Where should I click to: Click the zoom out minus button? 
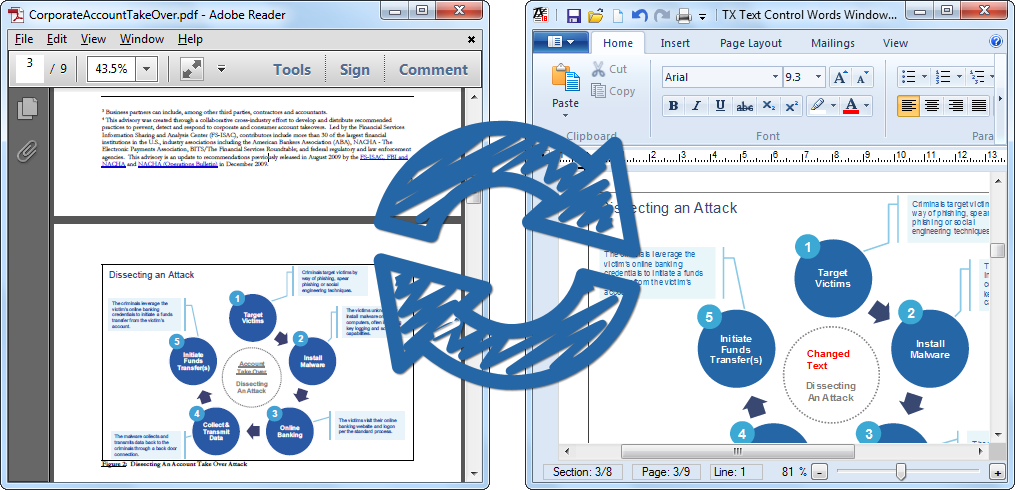820,473
